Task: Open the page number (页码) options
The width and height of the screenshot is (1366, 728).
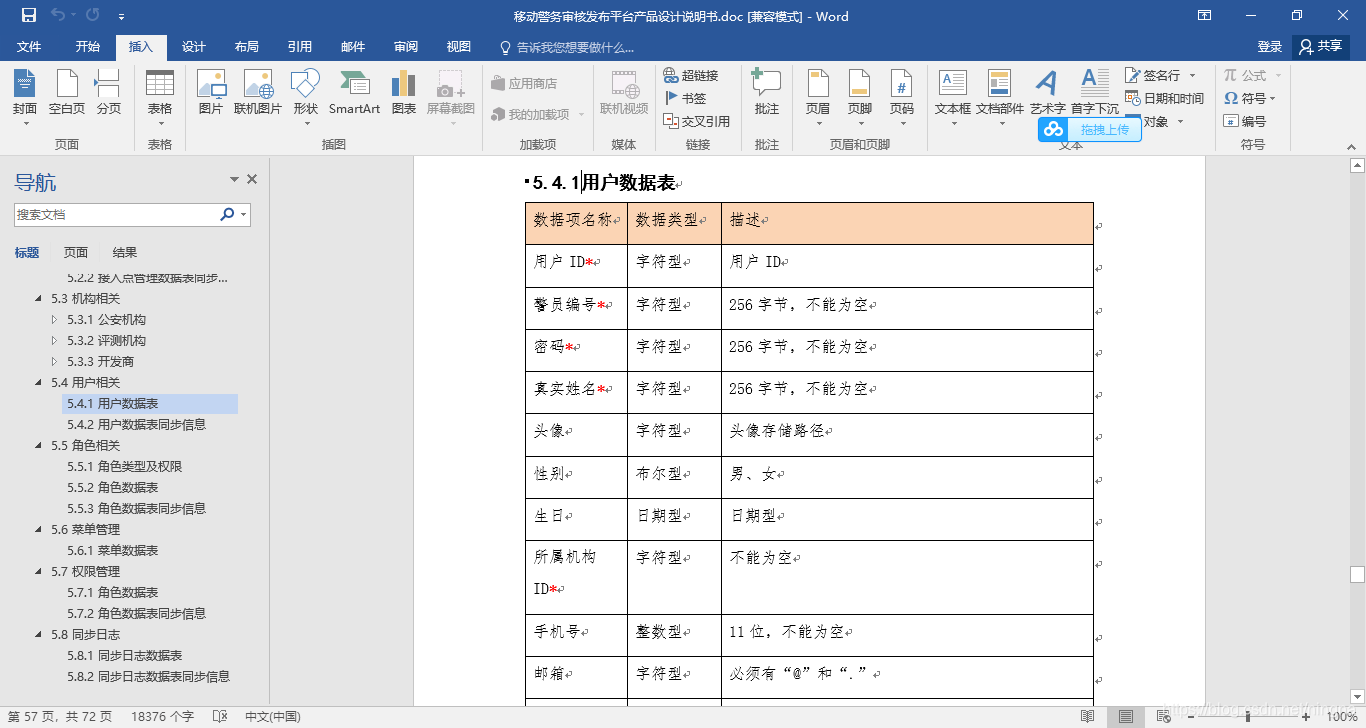Action: click(x=902, y=98)
